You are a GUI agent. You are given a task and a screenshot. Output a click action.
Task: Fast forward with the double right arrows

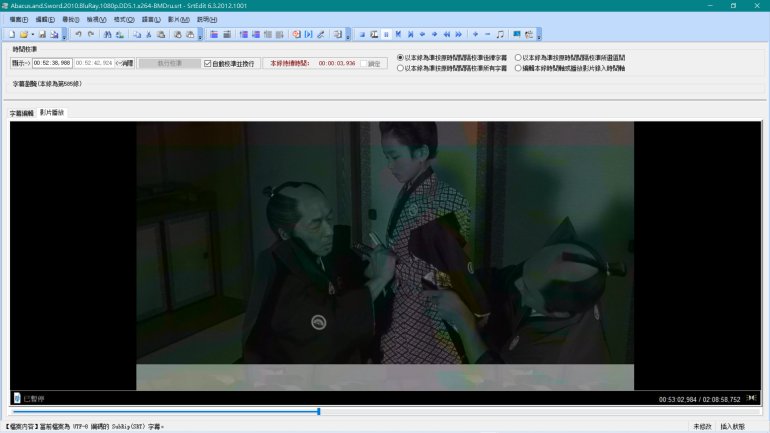coord(459,34)
